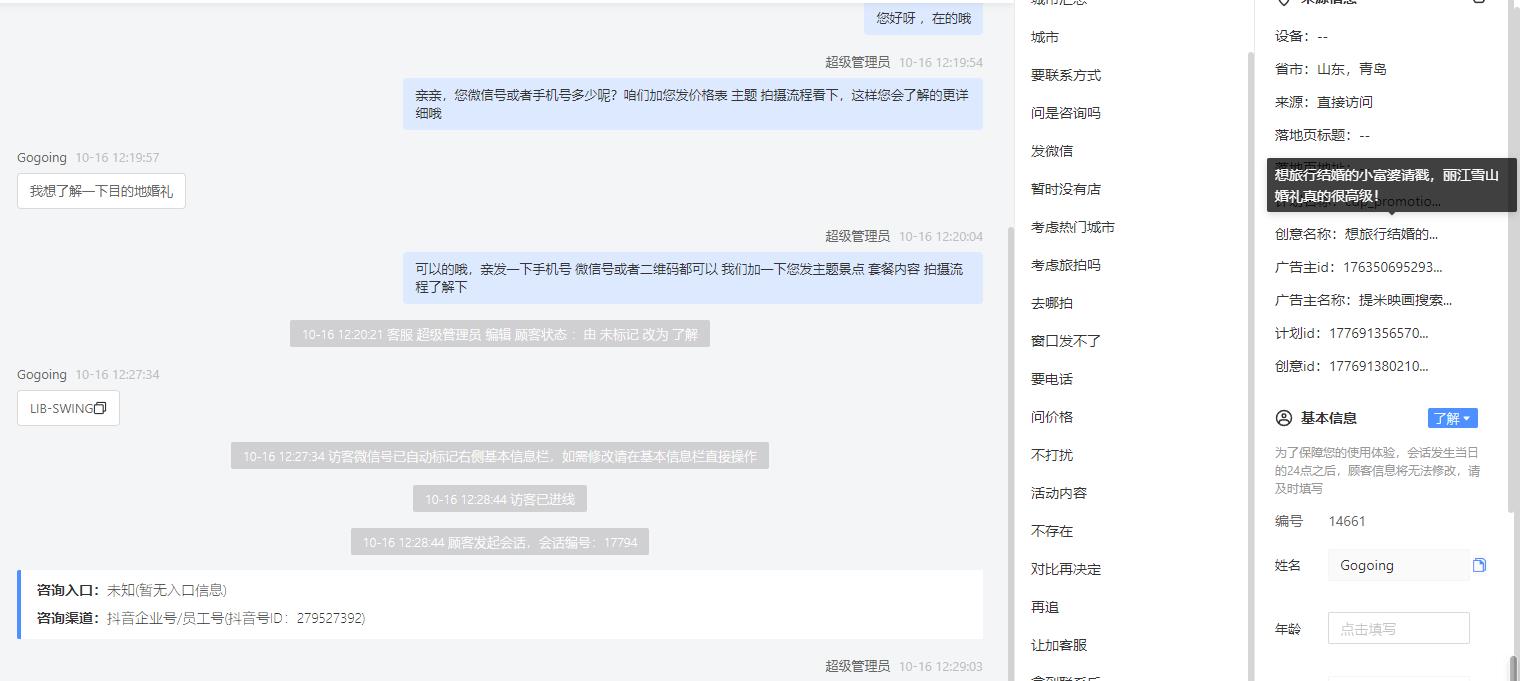Choose the 窗口发不了 quick reply
Viewport: 1520px width, 681px height.
(1066, 341)
